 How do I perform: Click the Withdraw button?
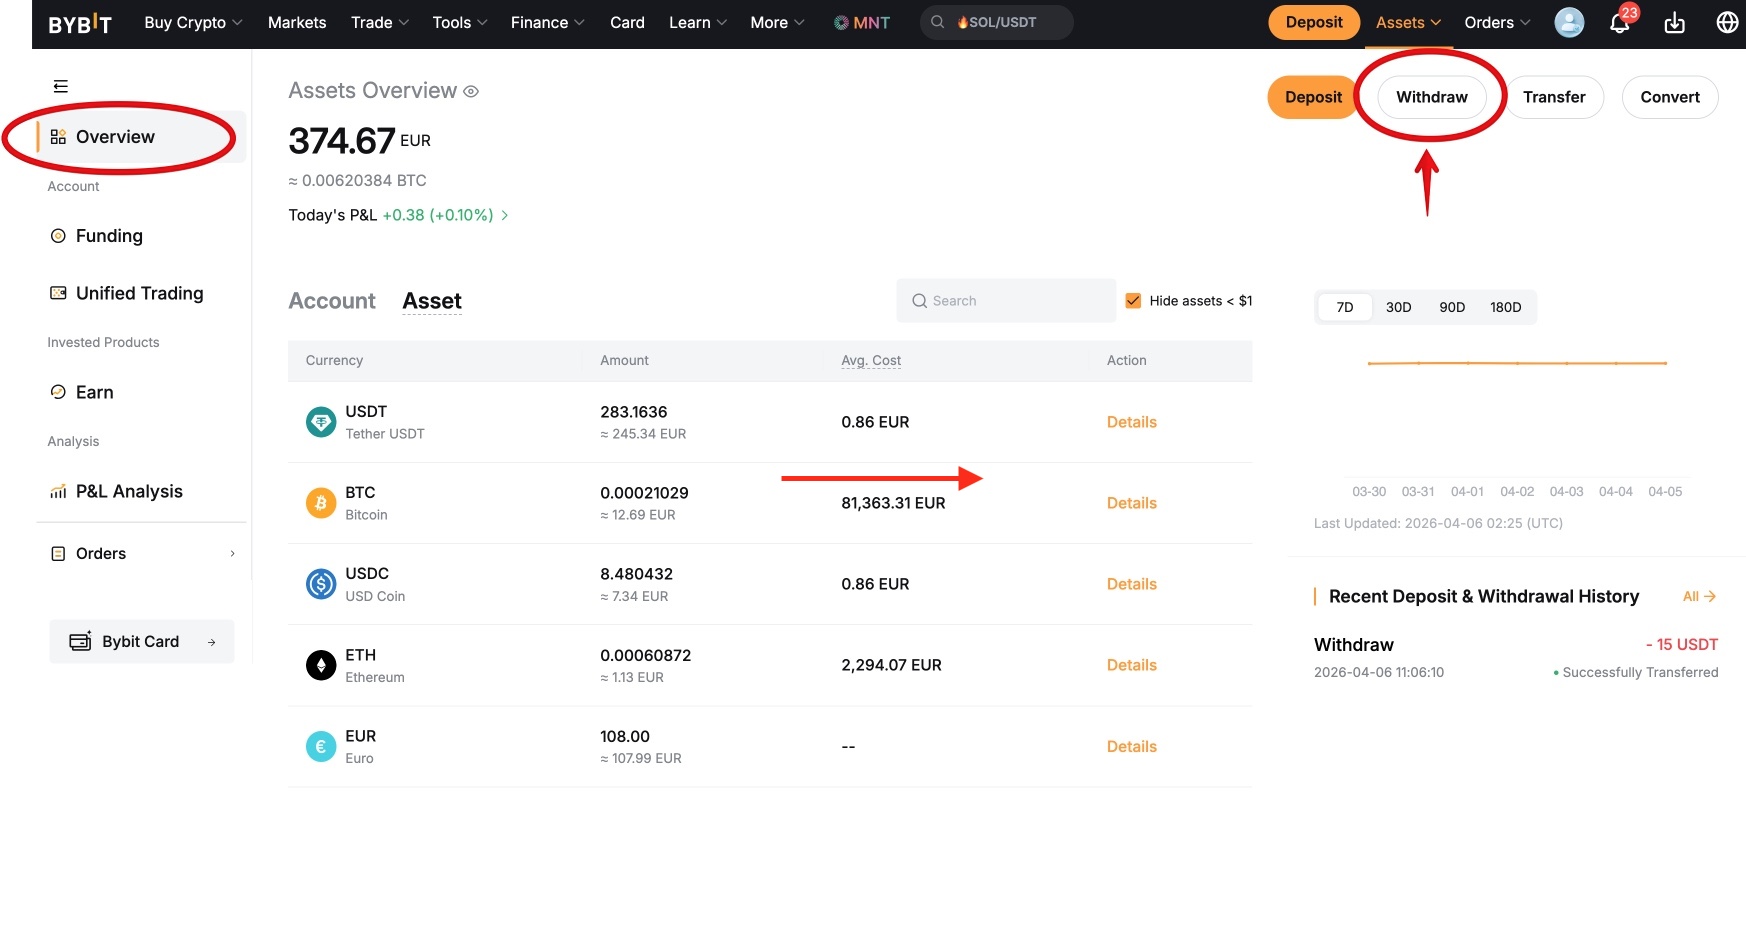tap(1432, 97)
